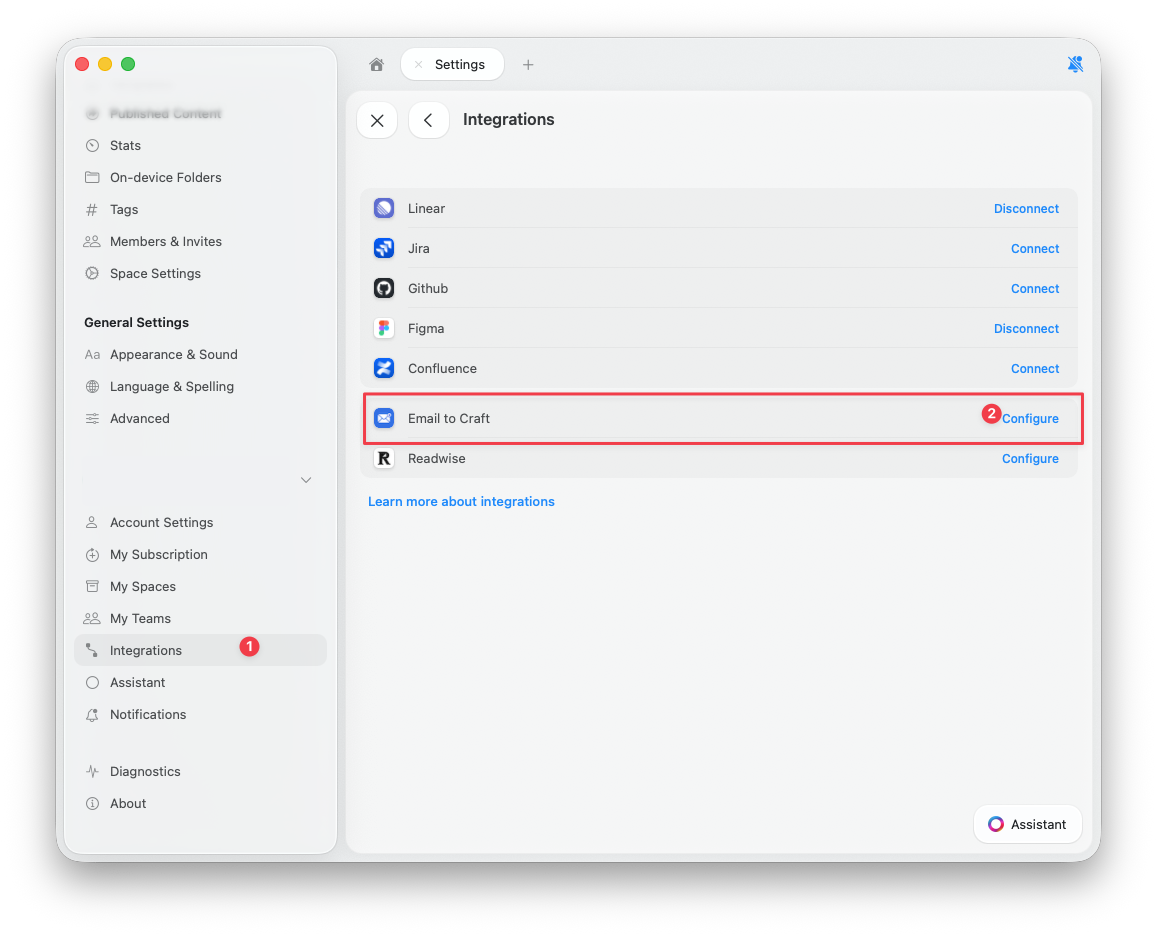Click the Readwise R icon
Image resolution: width=1157 pixels, height=936 pixels.
pyautogui.click(x=384, y=458)
